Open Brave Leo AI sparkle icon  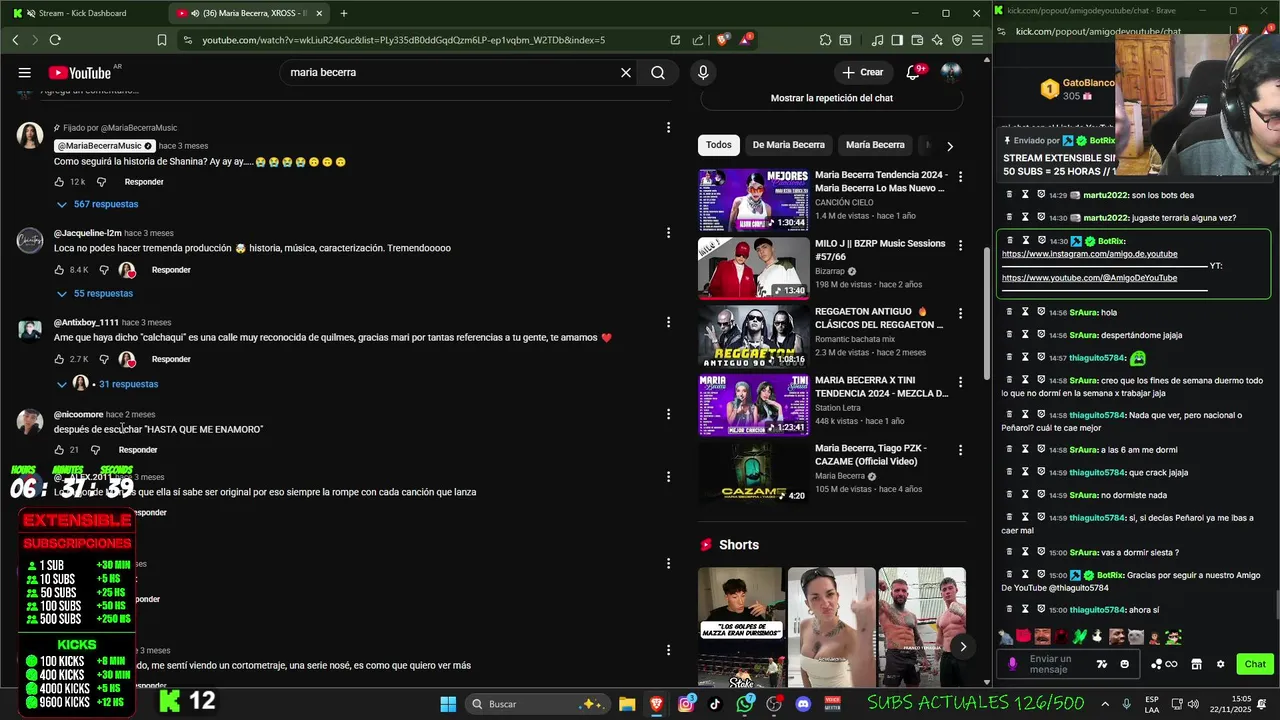[937, 40]
